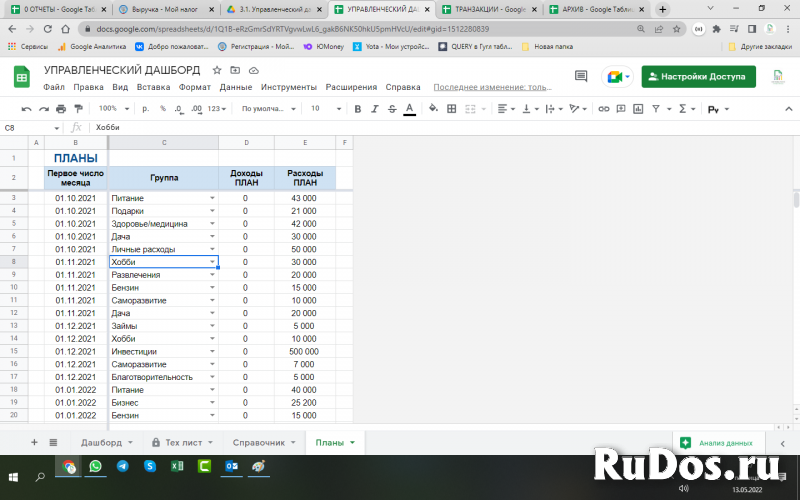This screenshot has height=500, width=800.
Task: Apply strikethrough formatting
Action: pos(391,108)
